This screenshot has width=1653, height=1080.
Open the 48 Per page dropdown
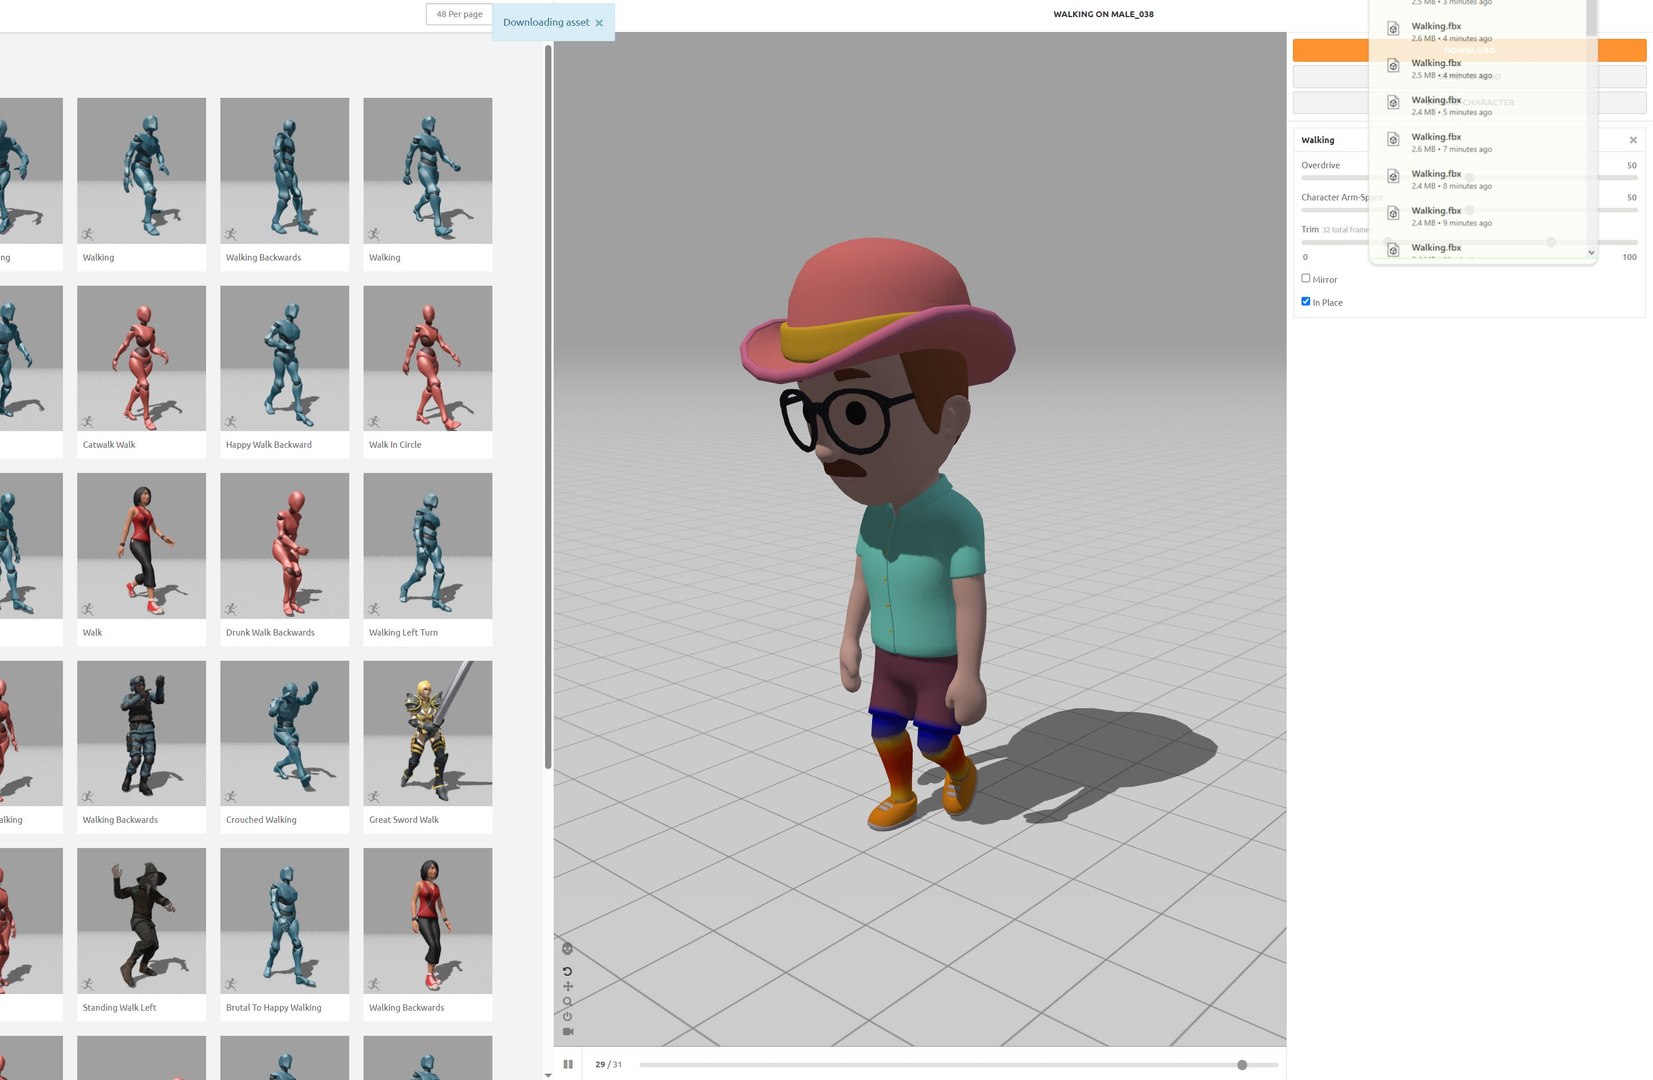pos(459,14)
